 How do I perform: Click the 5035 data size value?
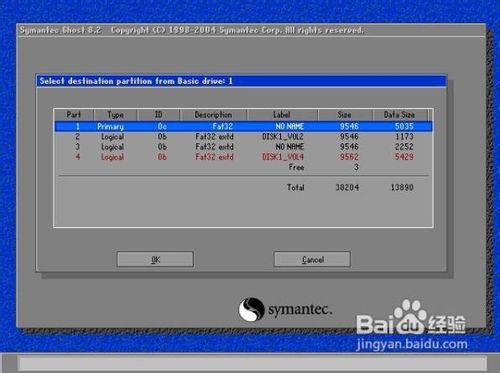404,126
